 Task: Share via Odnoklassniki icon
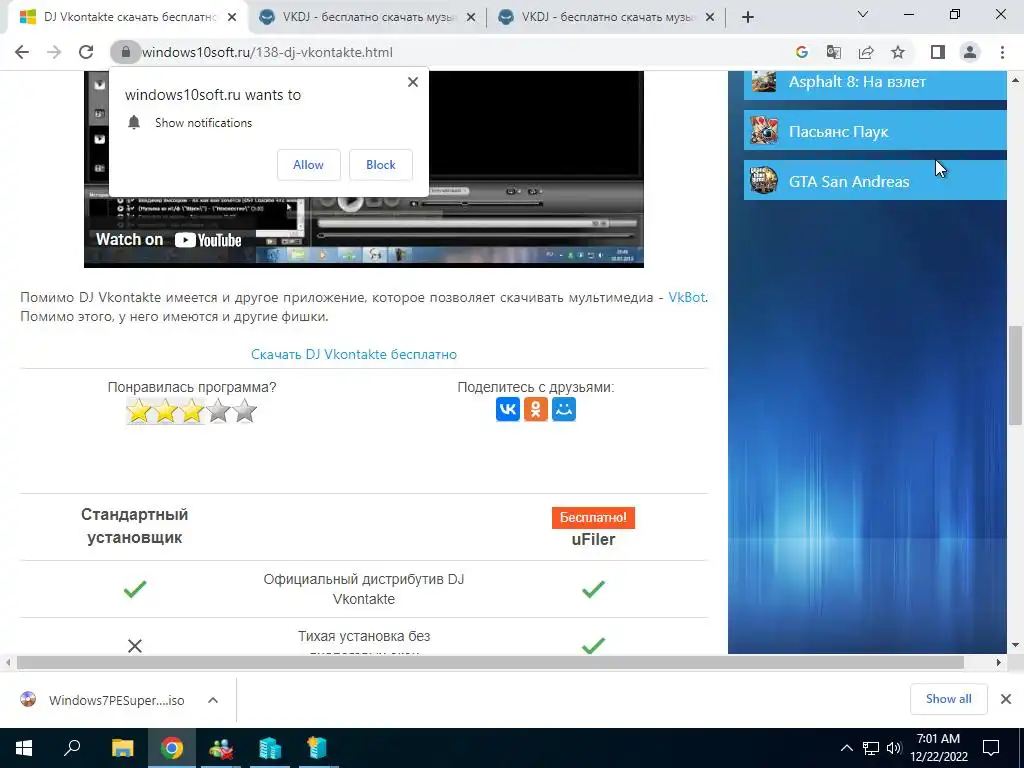pos(536,409)
